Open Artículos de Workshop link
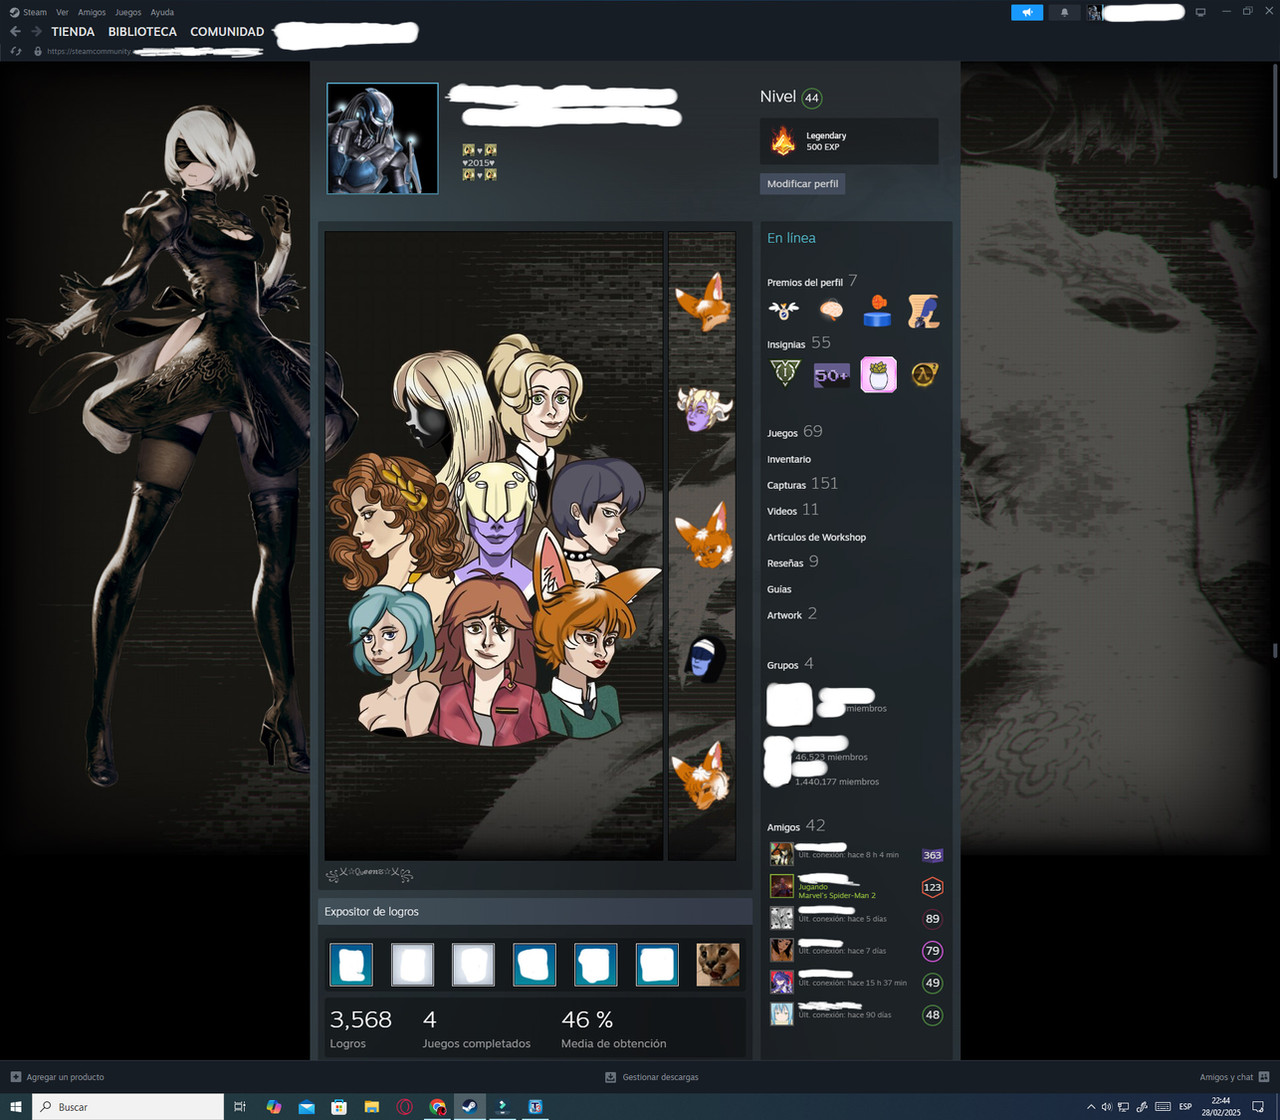Viewport: 1280px width, 1120px height. coord(816,537)
